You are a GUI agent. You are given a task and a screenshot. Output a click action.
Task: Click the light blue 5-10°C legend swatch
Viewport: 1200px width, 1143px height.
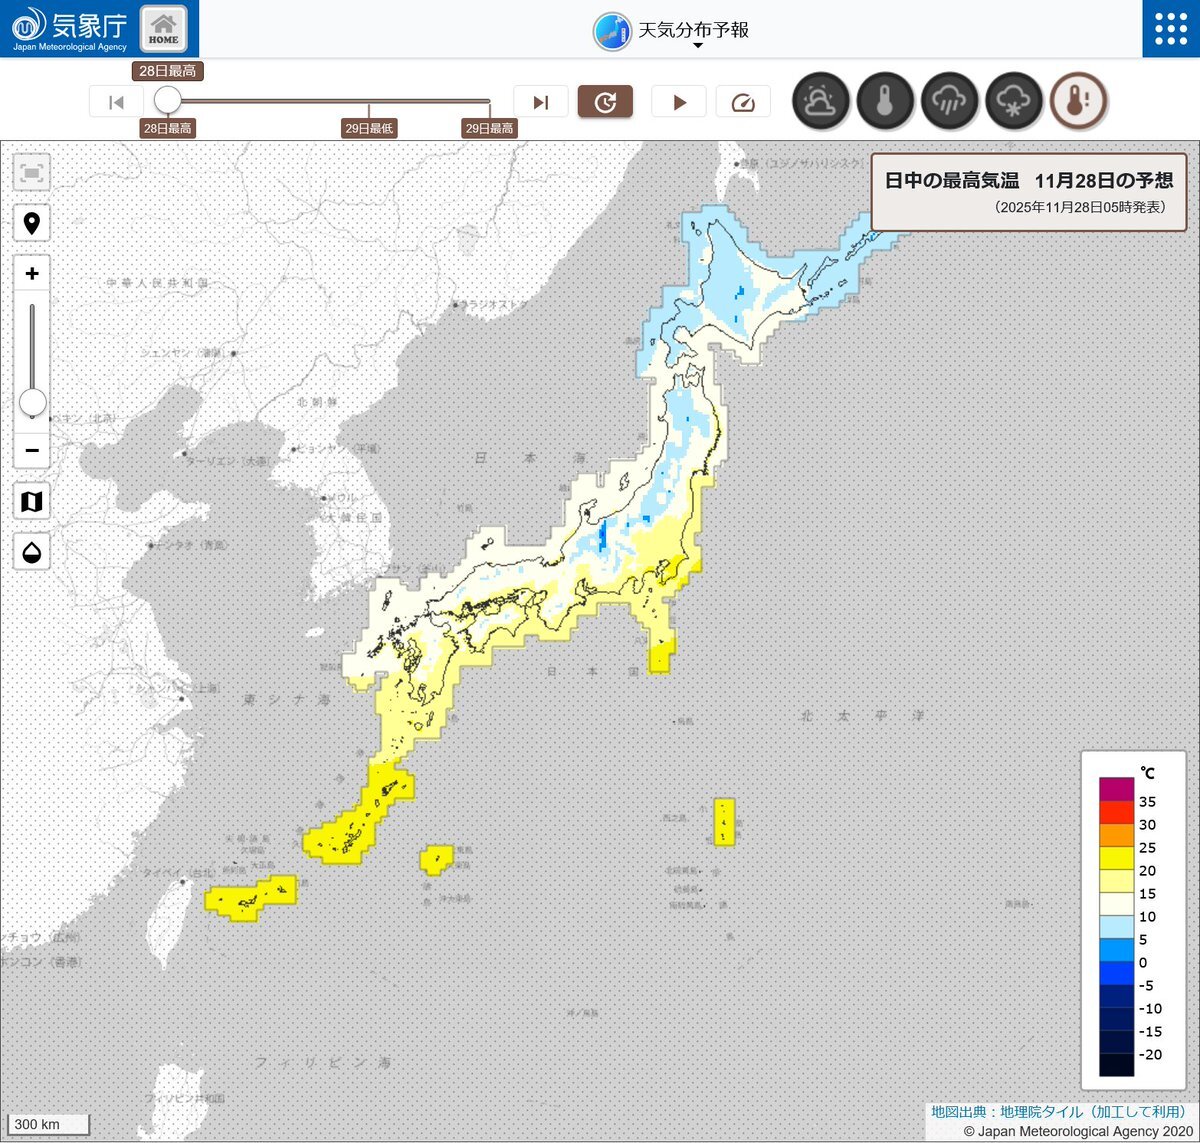coord(1117,927)
